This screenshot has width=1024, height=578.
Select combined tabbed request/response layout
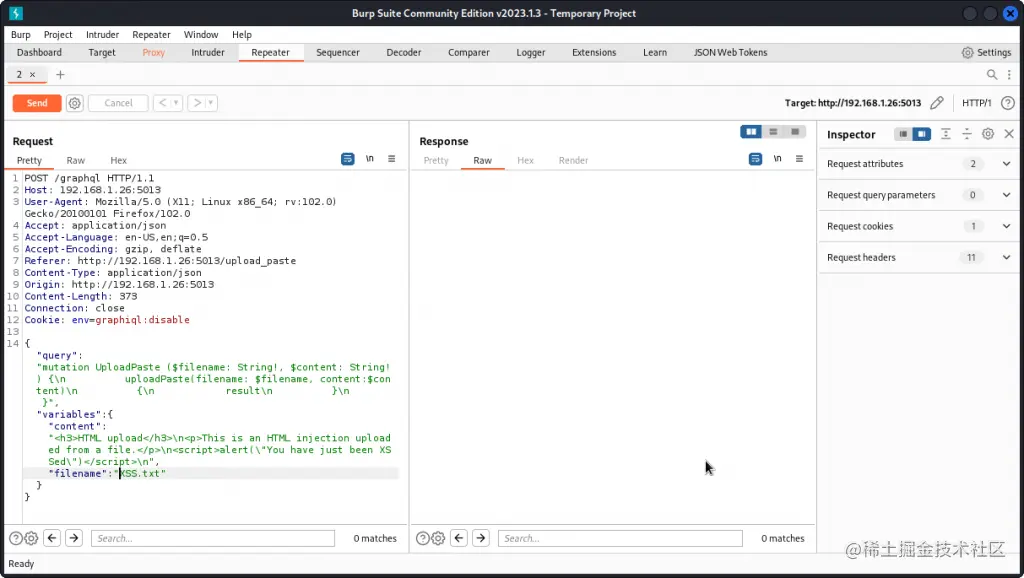[795, 132]
